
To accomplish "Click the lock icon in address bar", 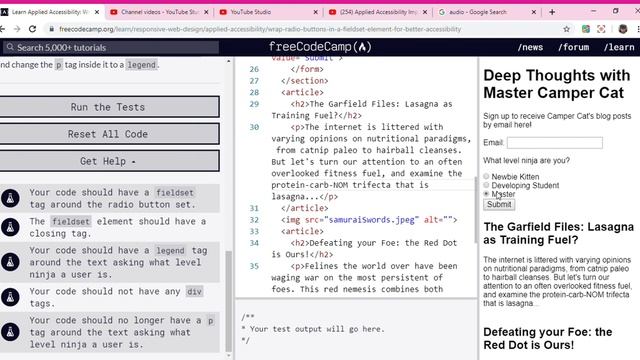I will [51, 29].
